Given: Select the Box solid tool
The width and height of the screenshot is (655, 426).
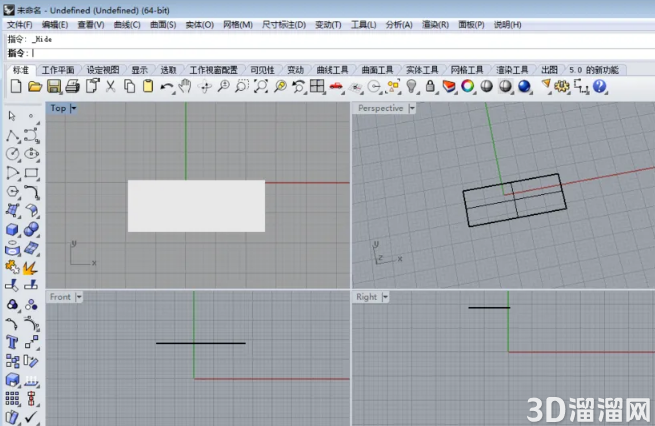Looking at the screenshot, I should [12, 229].
